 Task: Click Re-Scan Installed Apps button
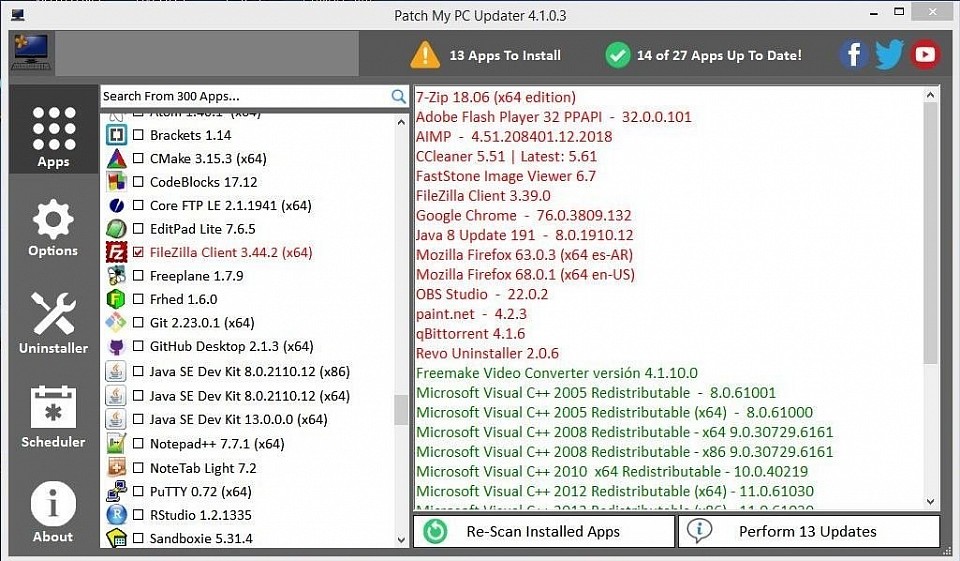[544, 531]
